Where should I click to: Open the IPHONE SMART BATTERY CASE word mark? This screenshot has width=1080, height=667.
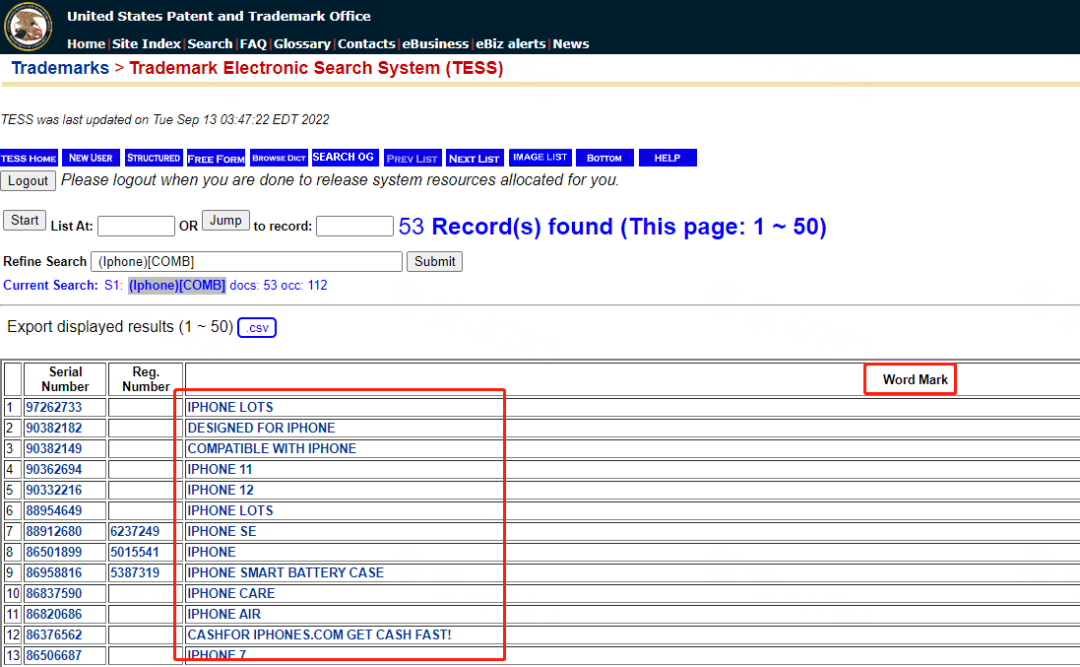click(x=285, y=573)
